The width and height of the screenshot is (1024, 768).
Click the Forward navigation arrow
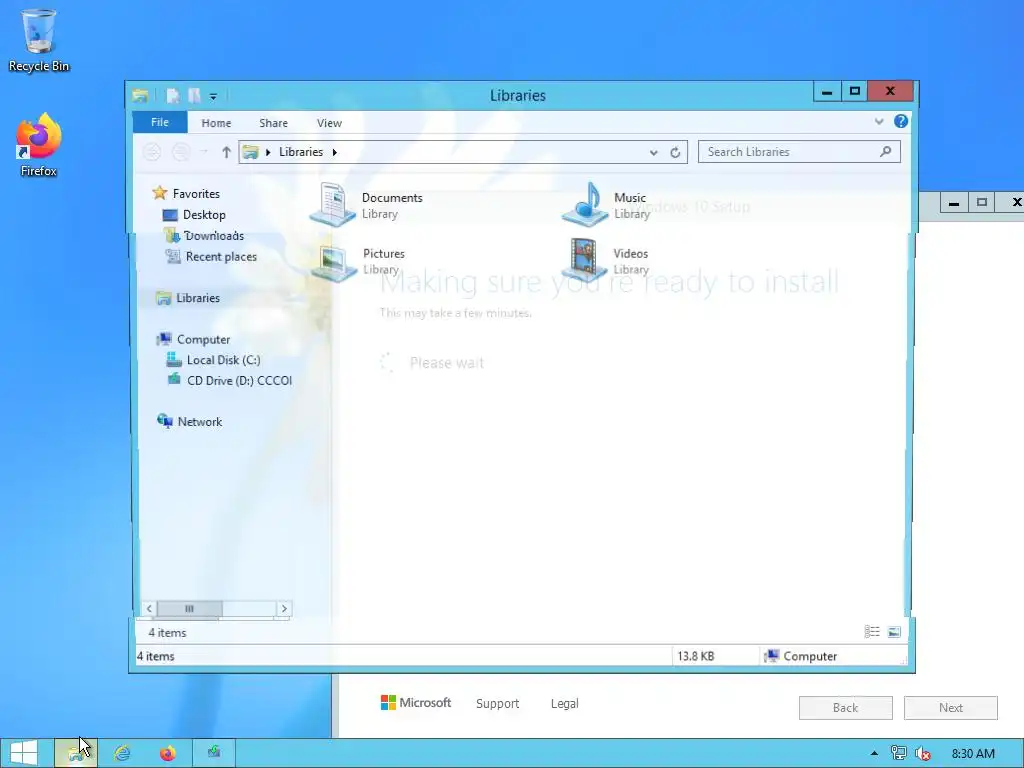point(181,152)
